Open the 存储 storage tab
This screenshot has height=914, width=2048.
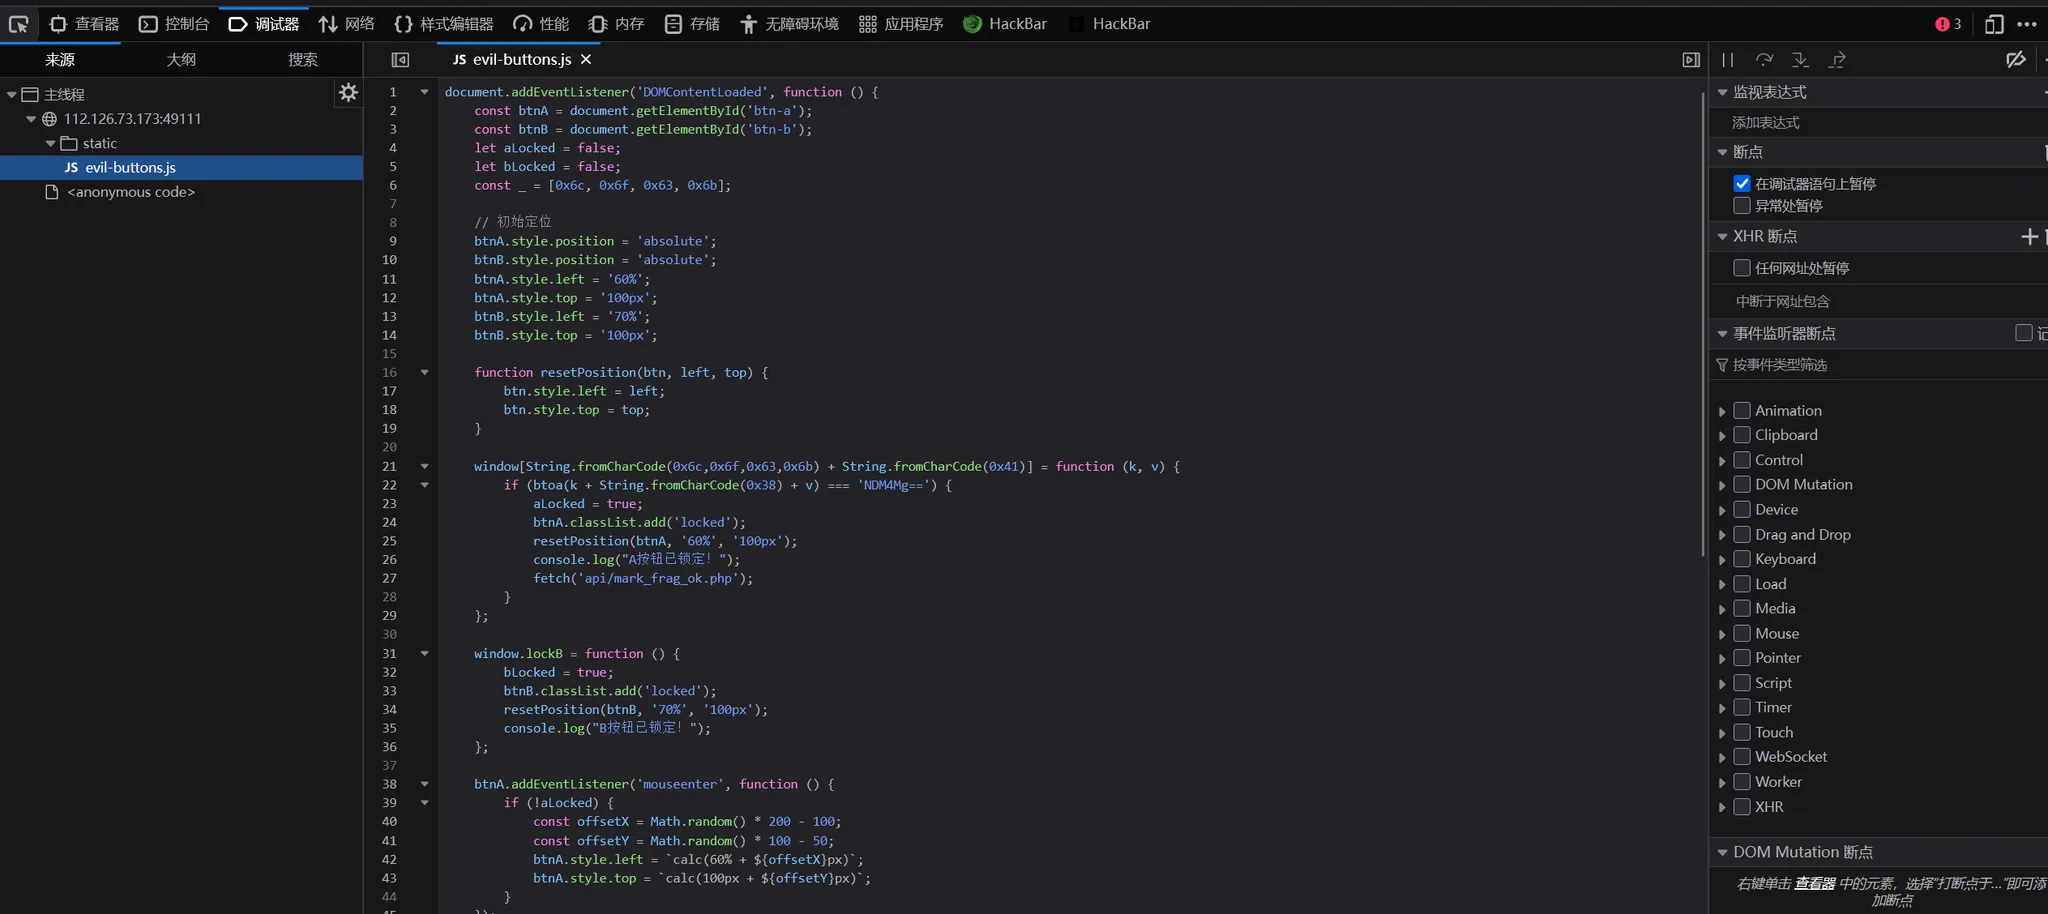pyautogui.click(x=692, y=24)
